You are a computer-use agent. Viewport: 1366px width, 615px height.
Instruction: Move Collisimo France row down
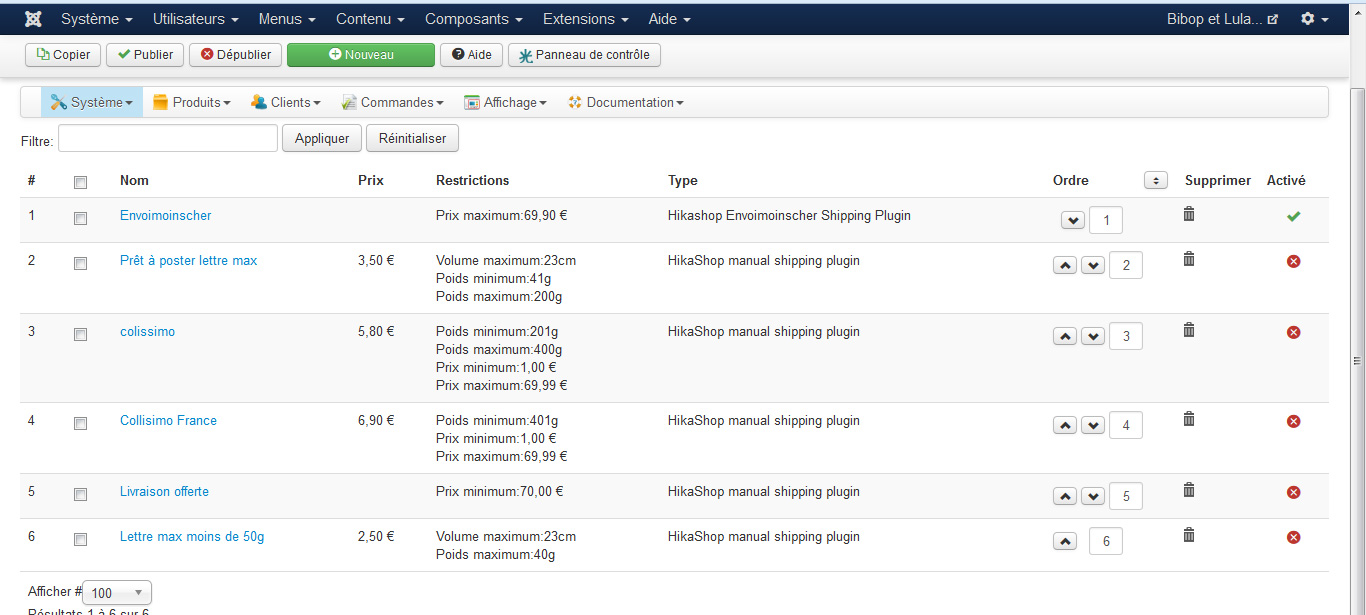pyautogui.click(x=1093, y=426)
